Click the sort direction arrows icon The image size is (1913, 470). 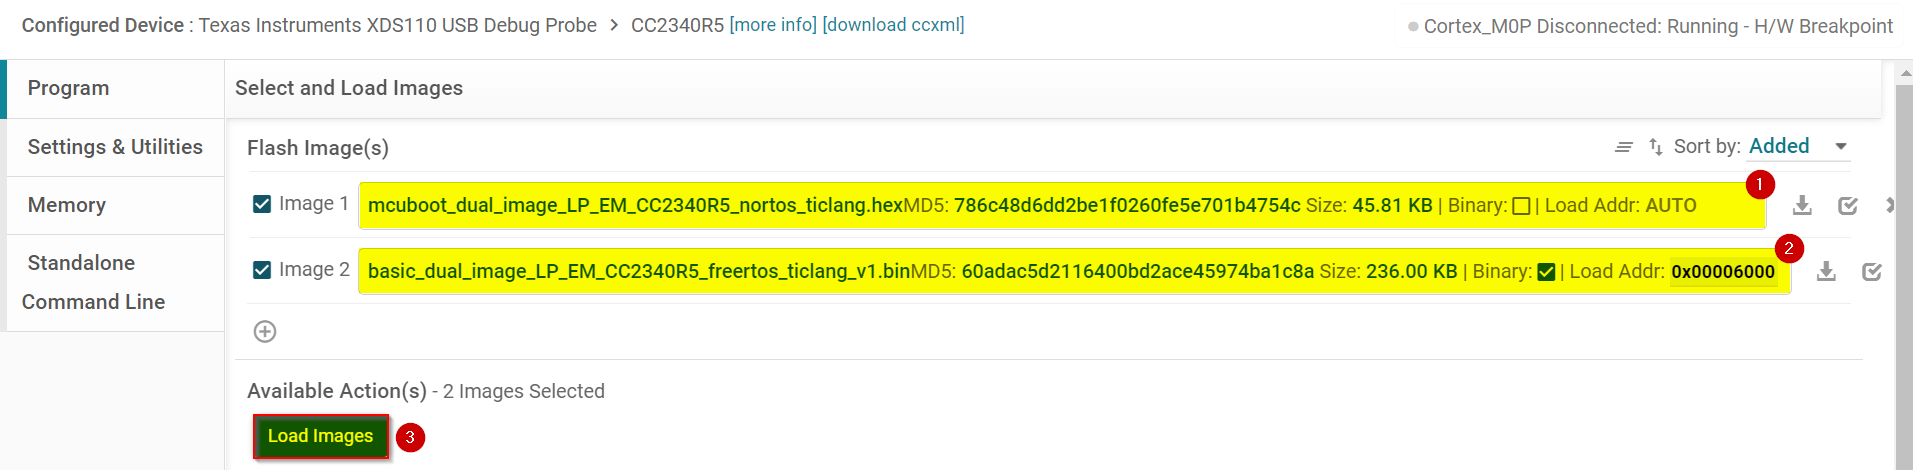pyautogui.click(x=1656, y=147)
